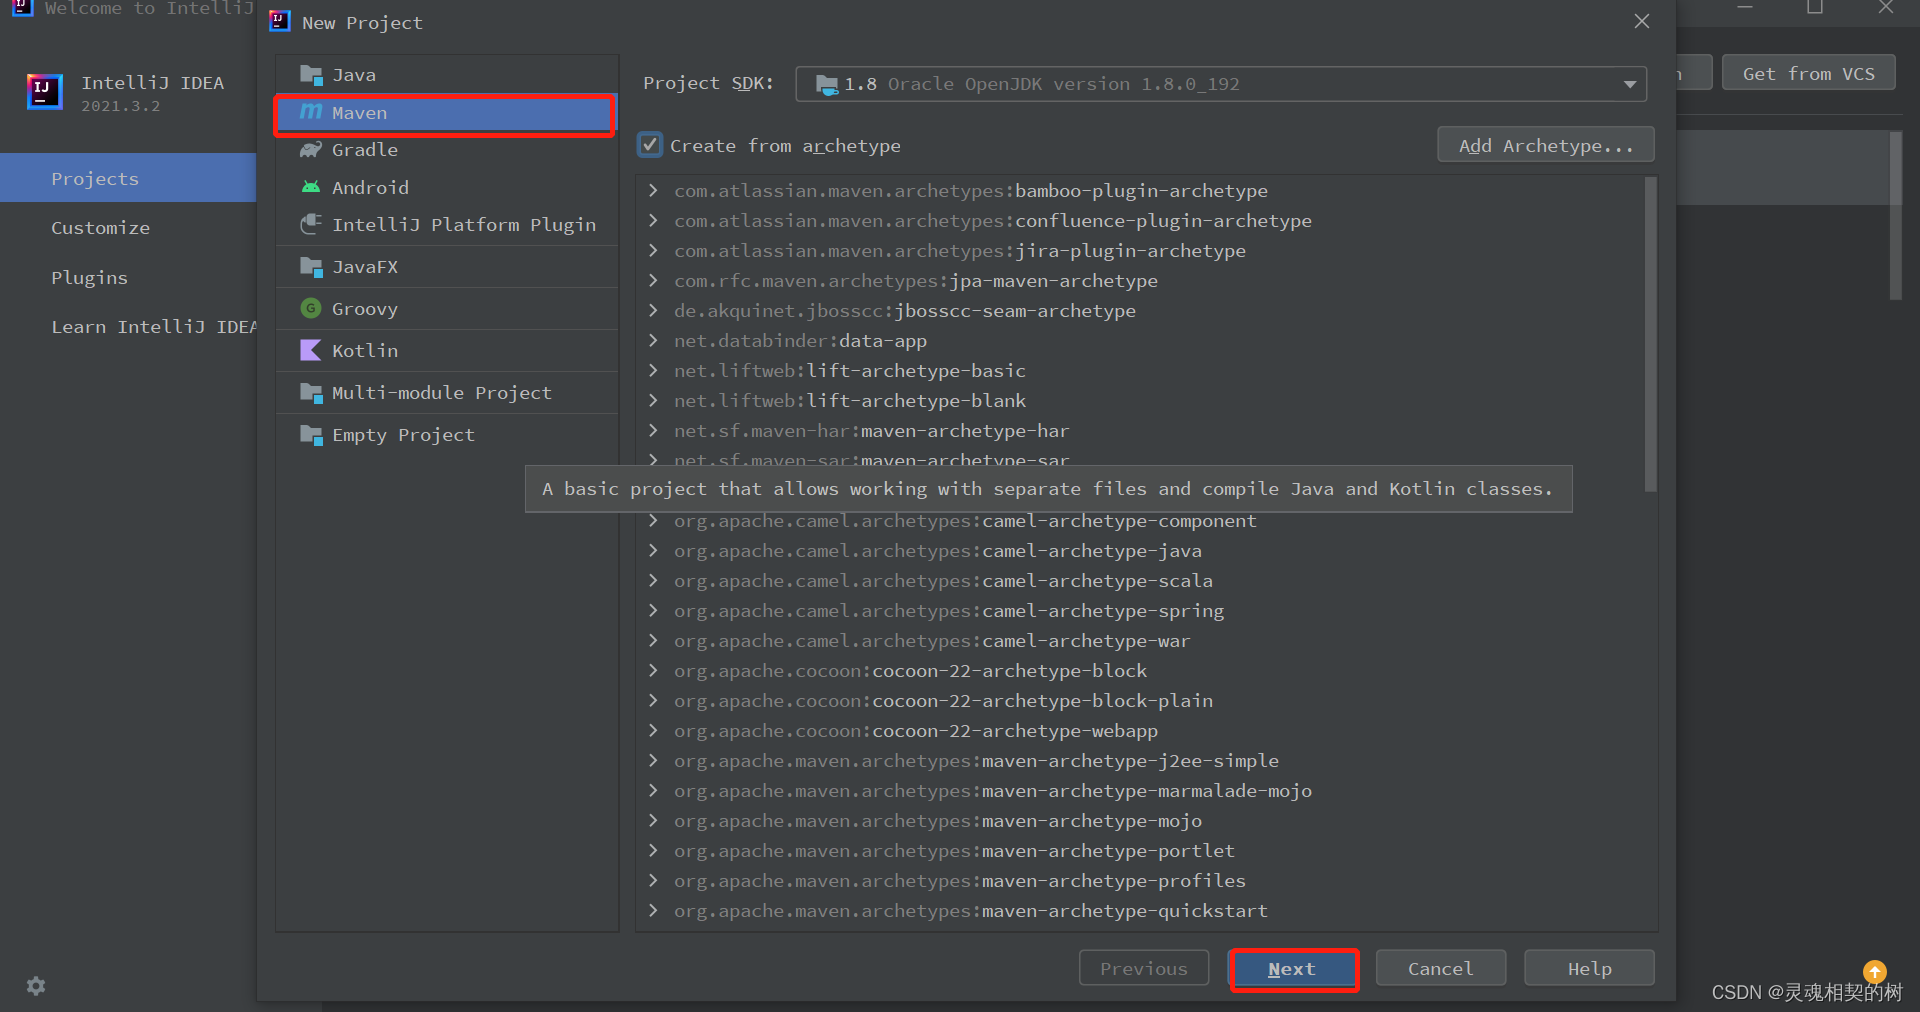
Task: Open Learn IntelliJ IDEA tab
Action: 128,327
